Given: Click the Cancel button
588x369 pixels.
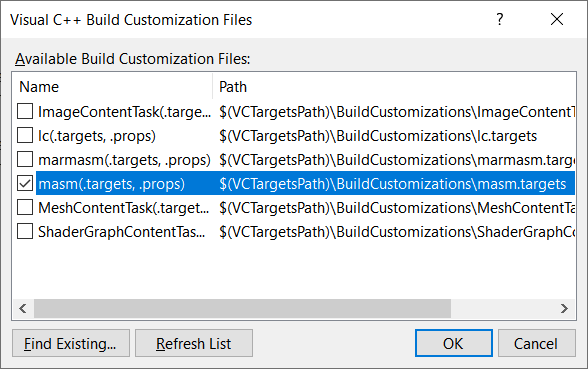Looking at the screenshot, I should point(537,343).
